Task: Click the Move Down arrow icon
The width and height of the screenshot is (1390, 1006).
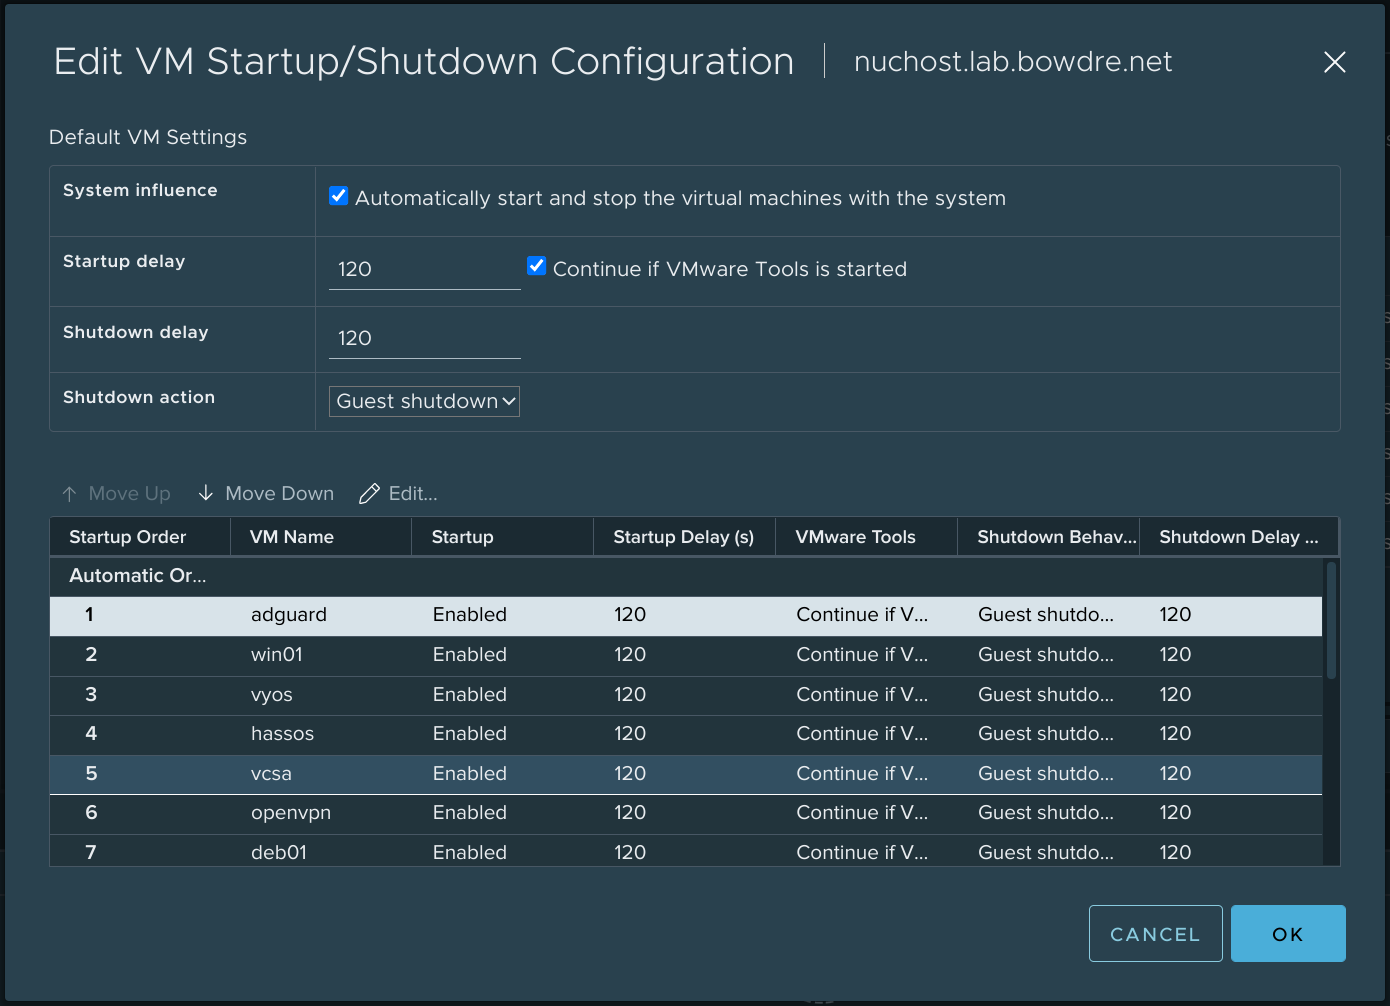Action: click(206, 493)
